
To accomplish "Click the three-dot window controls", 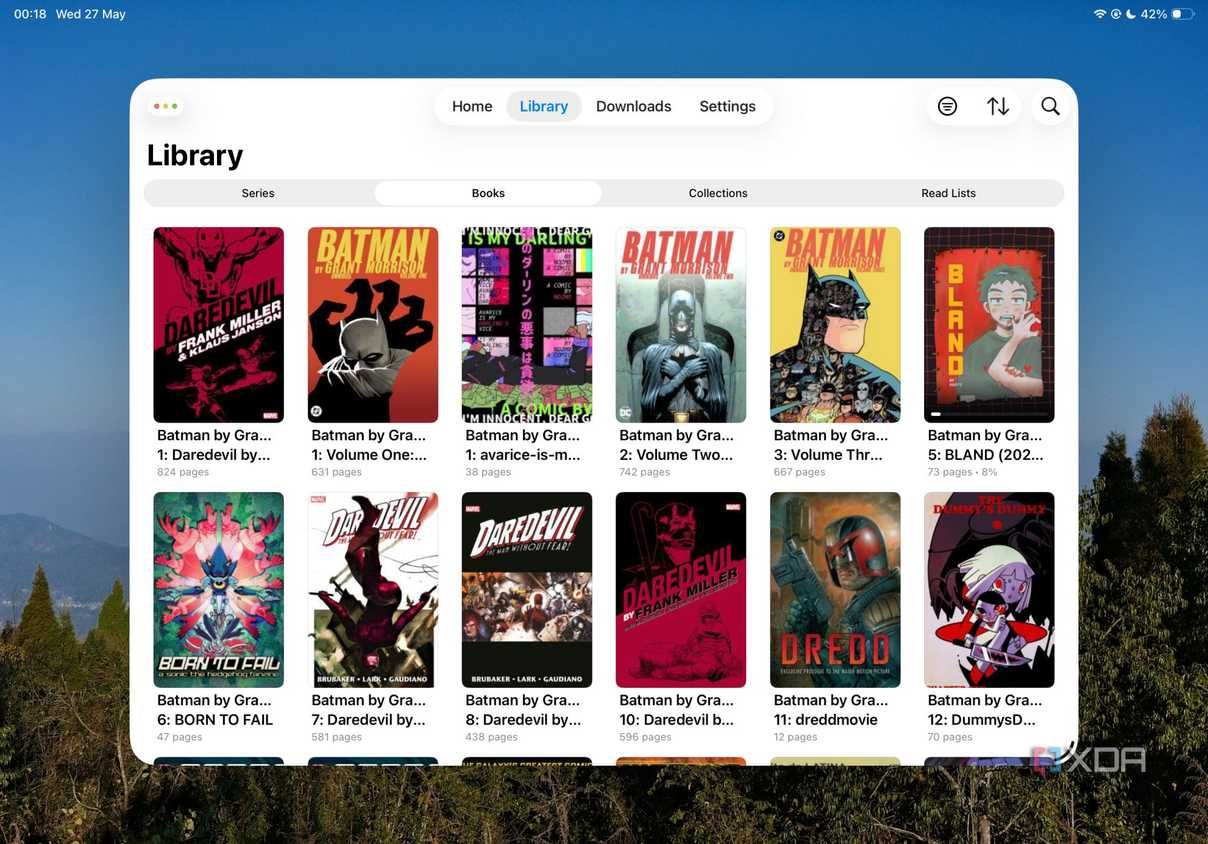I will click(x=166, y=106).
